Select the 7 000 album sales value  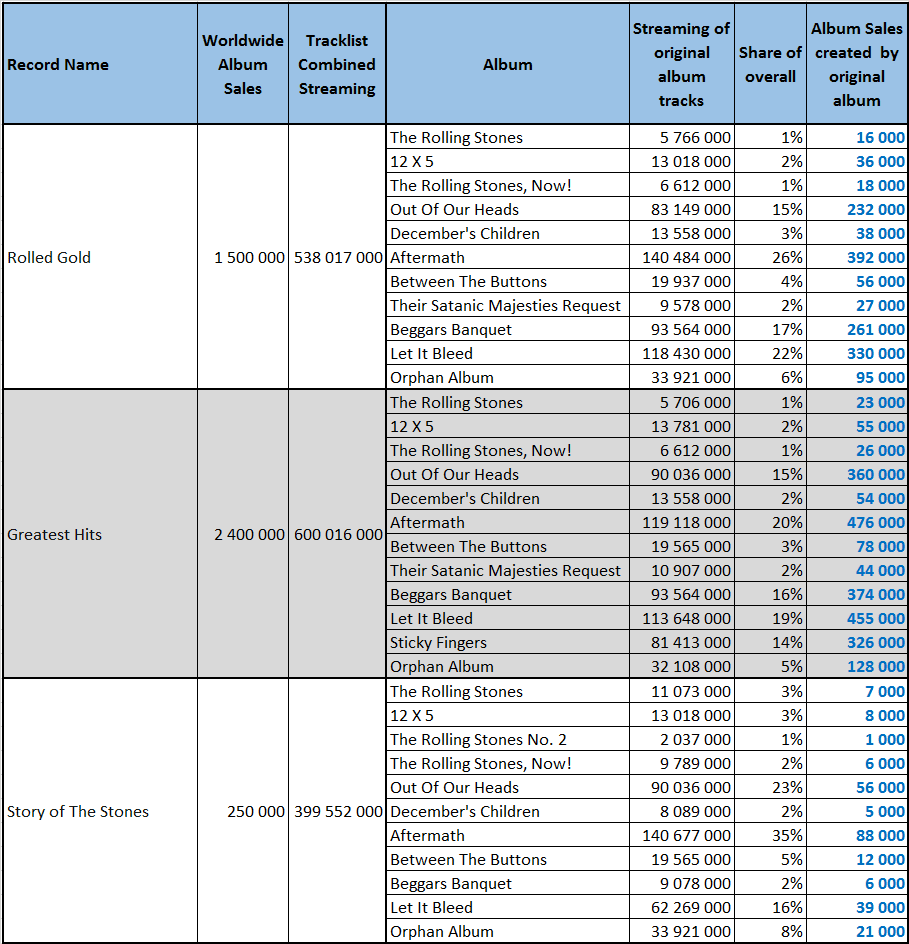point(885,691)
